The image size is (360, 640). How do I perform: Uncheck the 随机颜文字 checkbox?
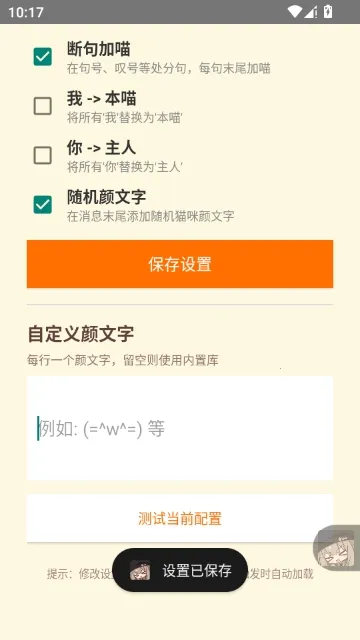(42, 204)
